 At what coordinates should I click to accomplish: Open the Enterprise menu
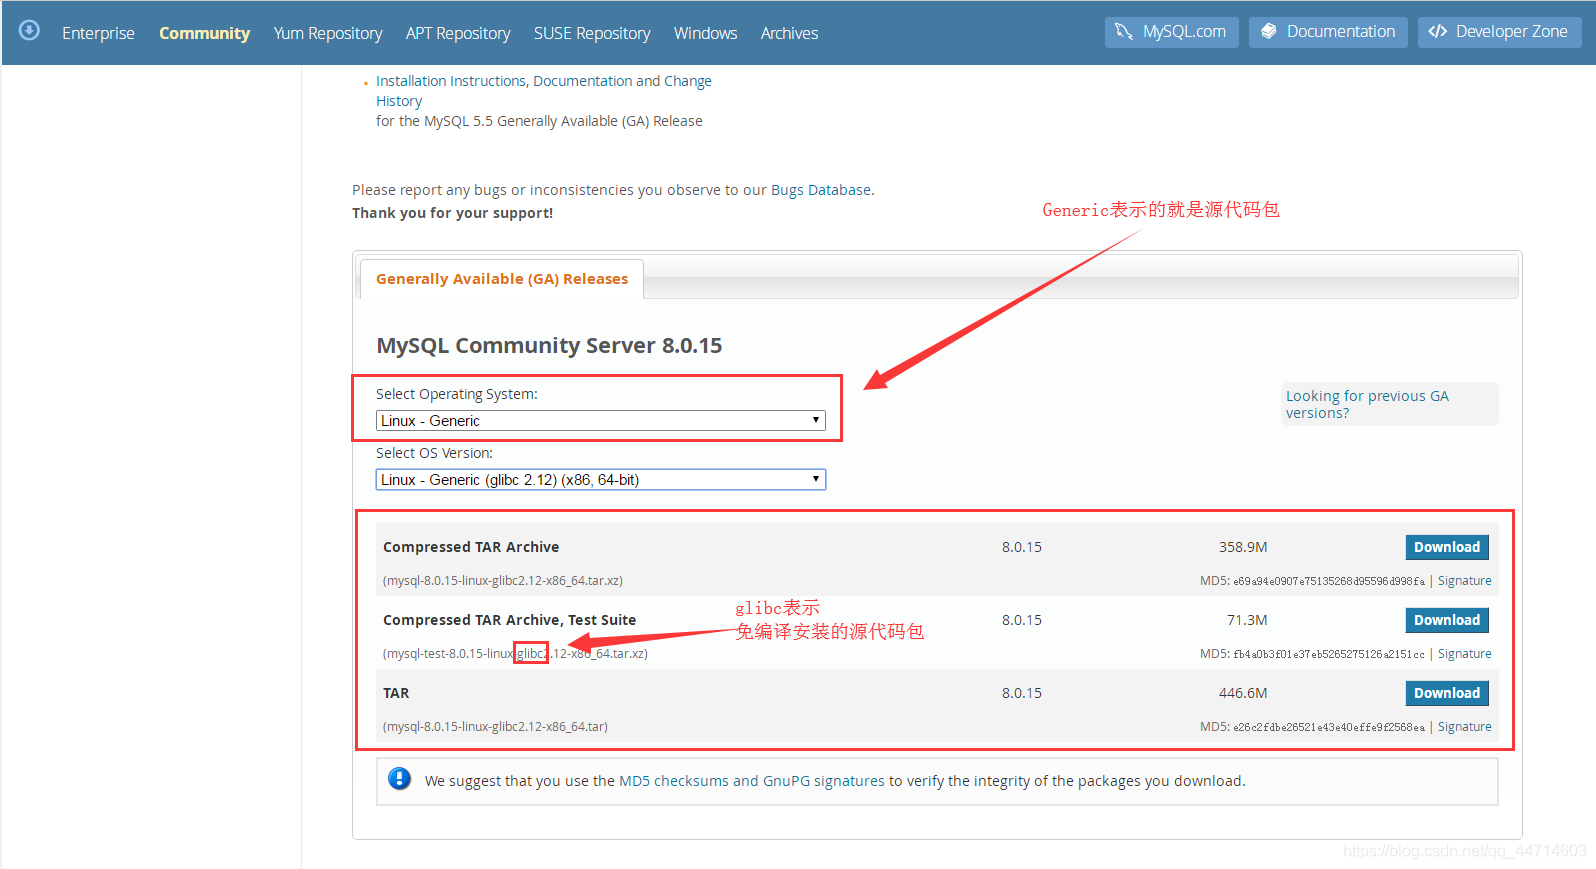click(98, 33)
